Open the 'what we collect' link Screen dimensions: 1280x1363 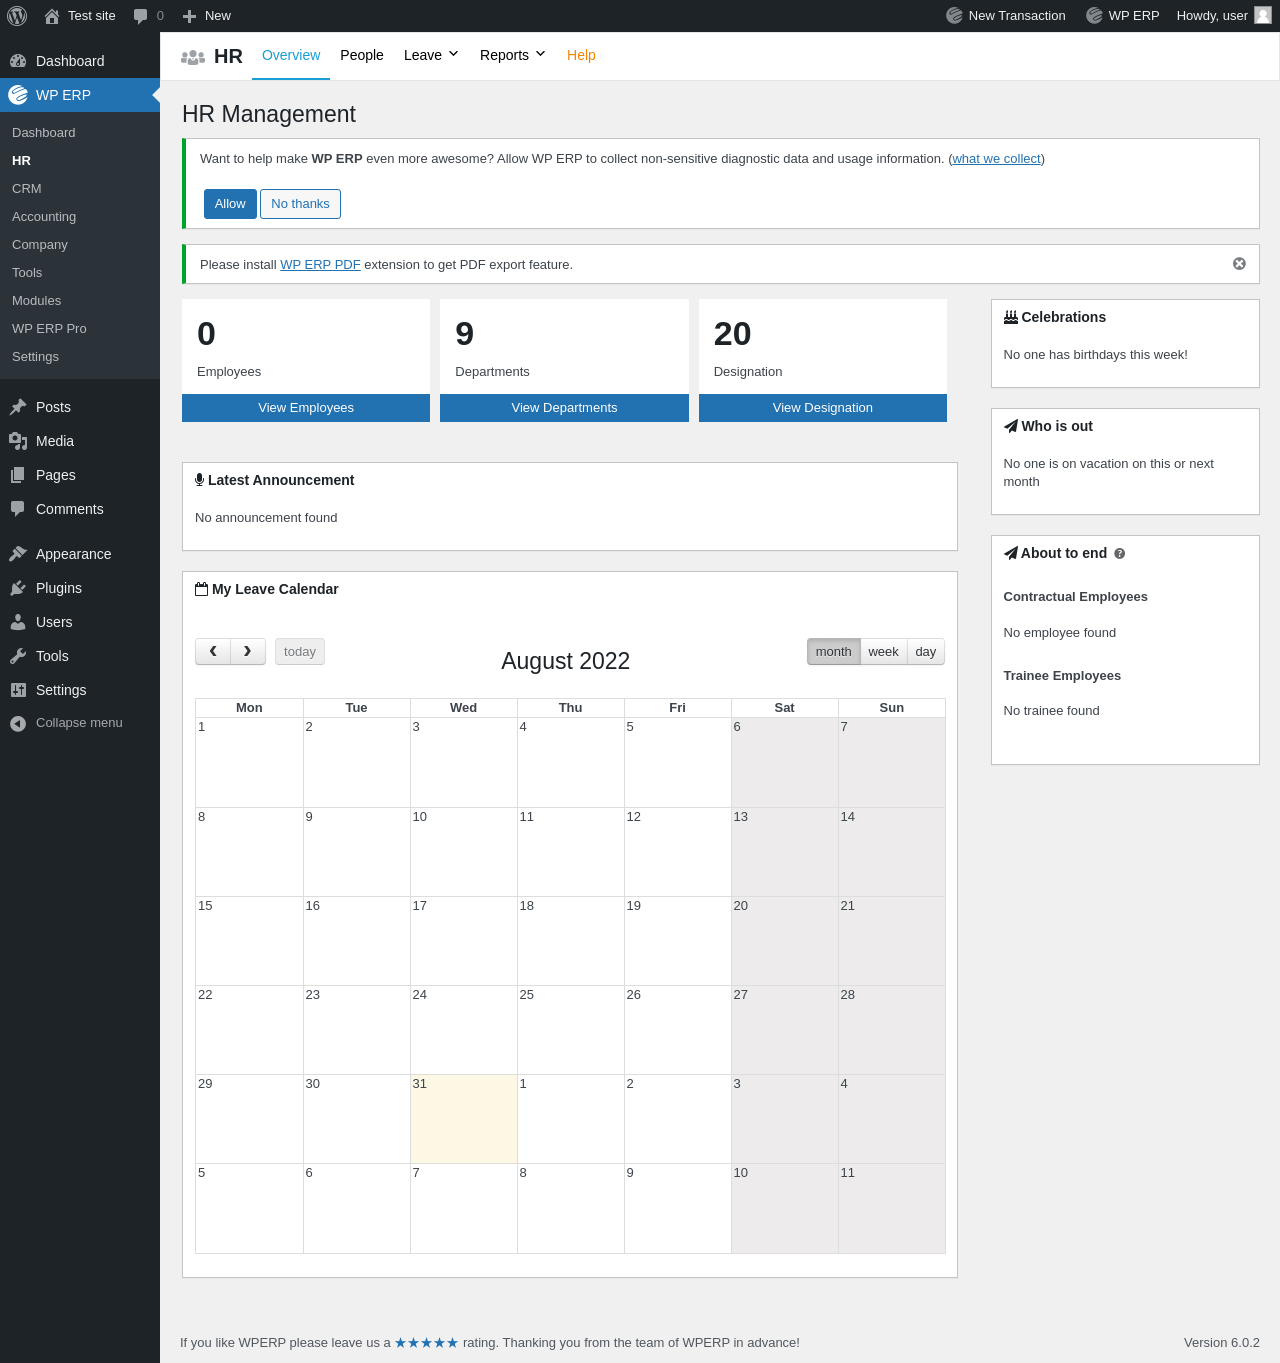996,159
